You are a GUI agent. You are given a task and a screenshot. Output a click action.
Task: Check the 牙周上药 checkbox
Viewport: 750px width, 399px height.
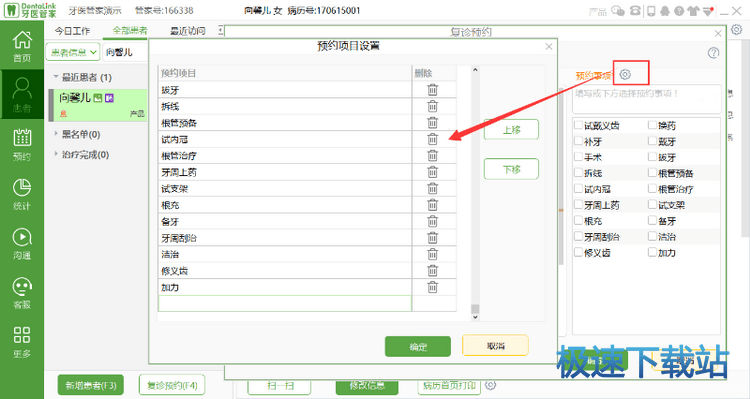pyautogui.click(x=579, y=205)
